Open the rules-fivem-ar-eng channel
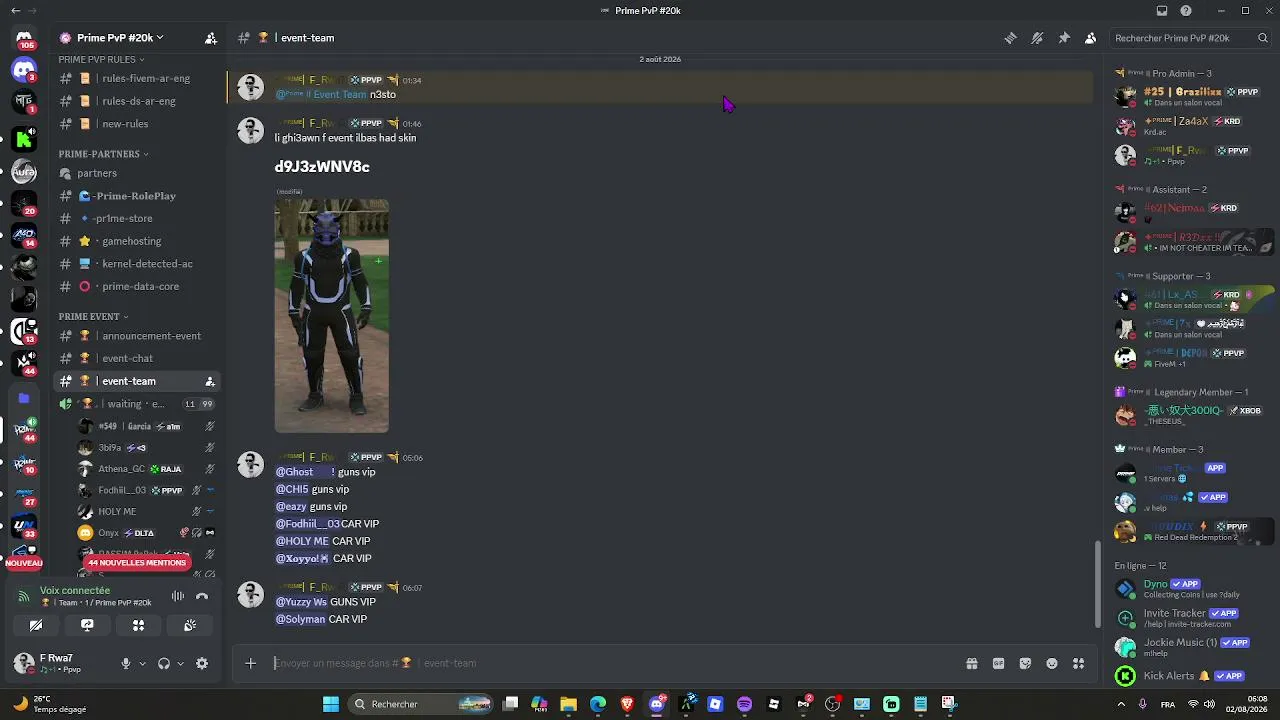 [137, 78]
